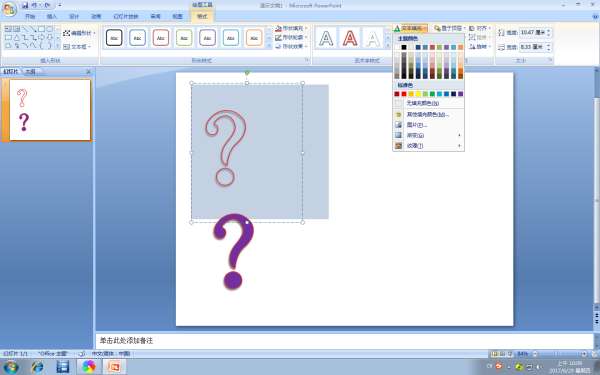
Task: Open the Windows Start menu
Action: click(x=10, y=367)
